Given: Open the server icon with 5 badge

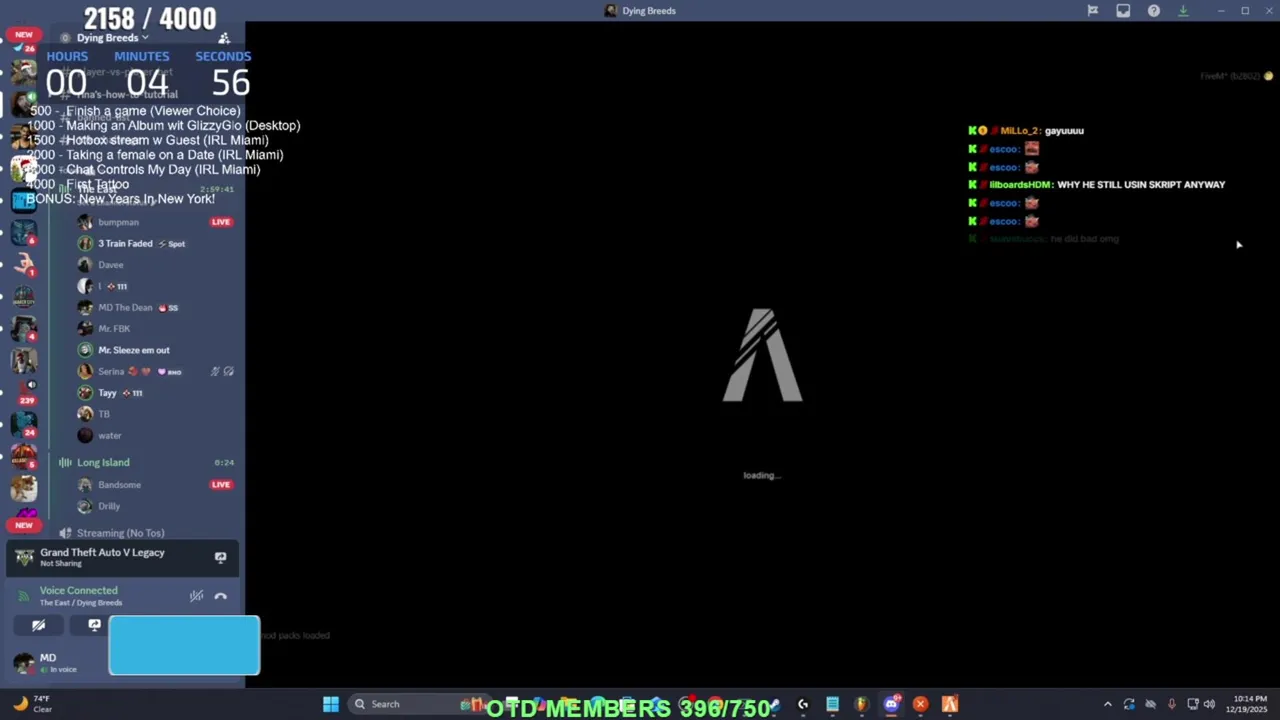Looking at the screenshot, I should [x=24, y=456].
